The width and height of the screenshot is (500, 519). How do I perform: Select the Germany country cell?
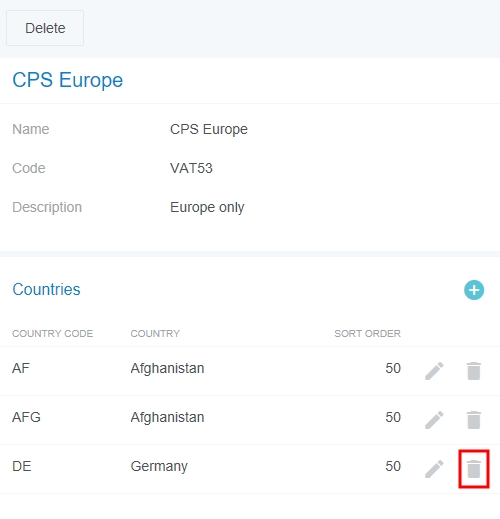pos(159,466)
